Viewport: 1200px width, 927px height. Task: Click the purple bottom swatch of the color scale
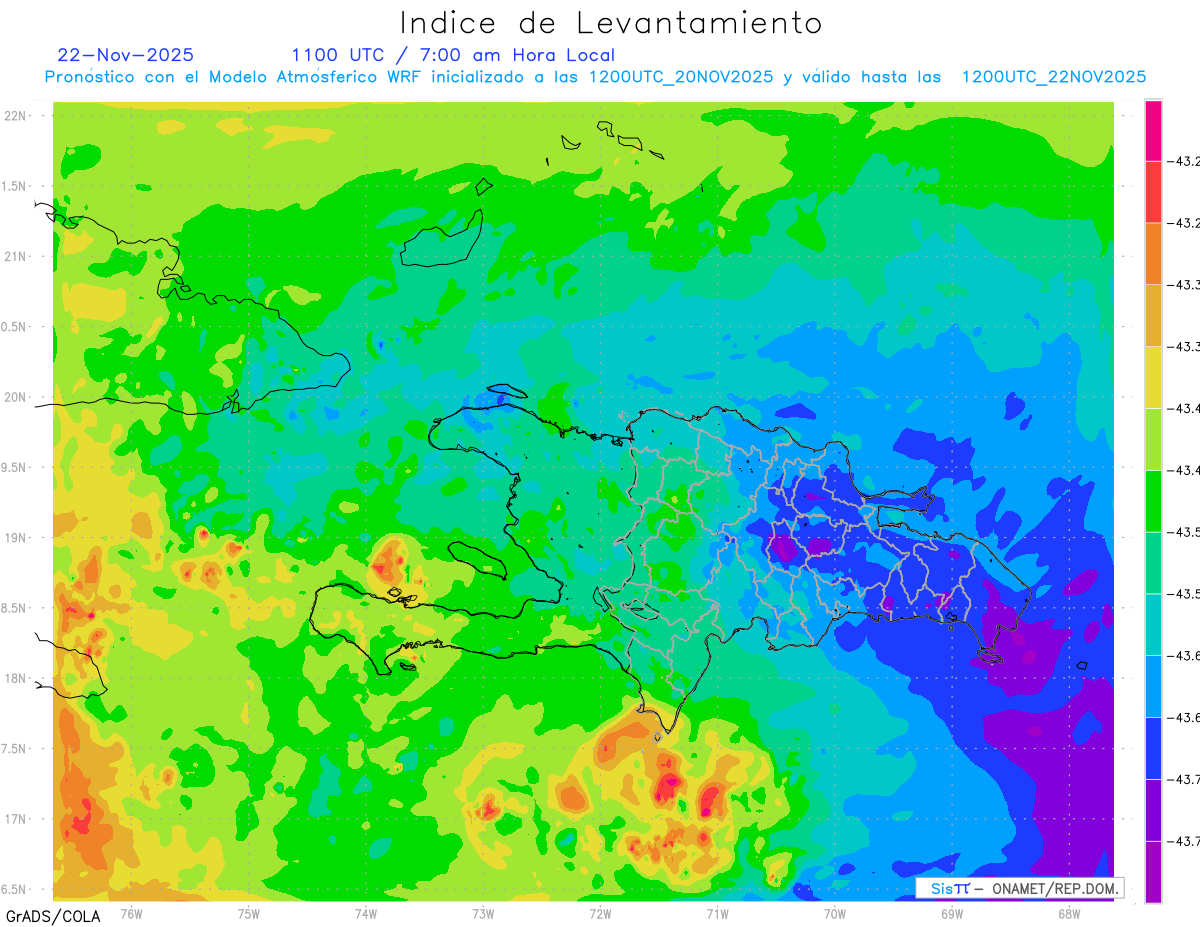point(1153,872)
